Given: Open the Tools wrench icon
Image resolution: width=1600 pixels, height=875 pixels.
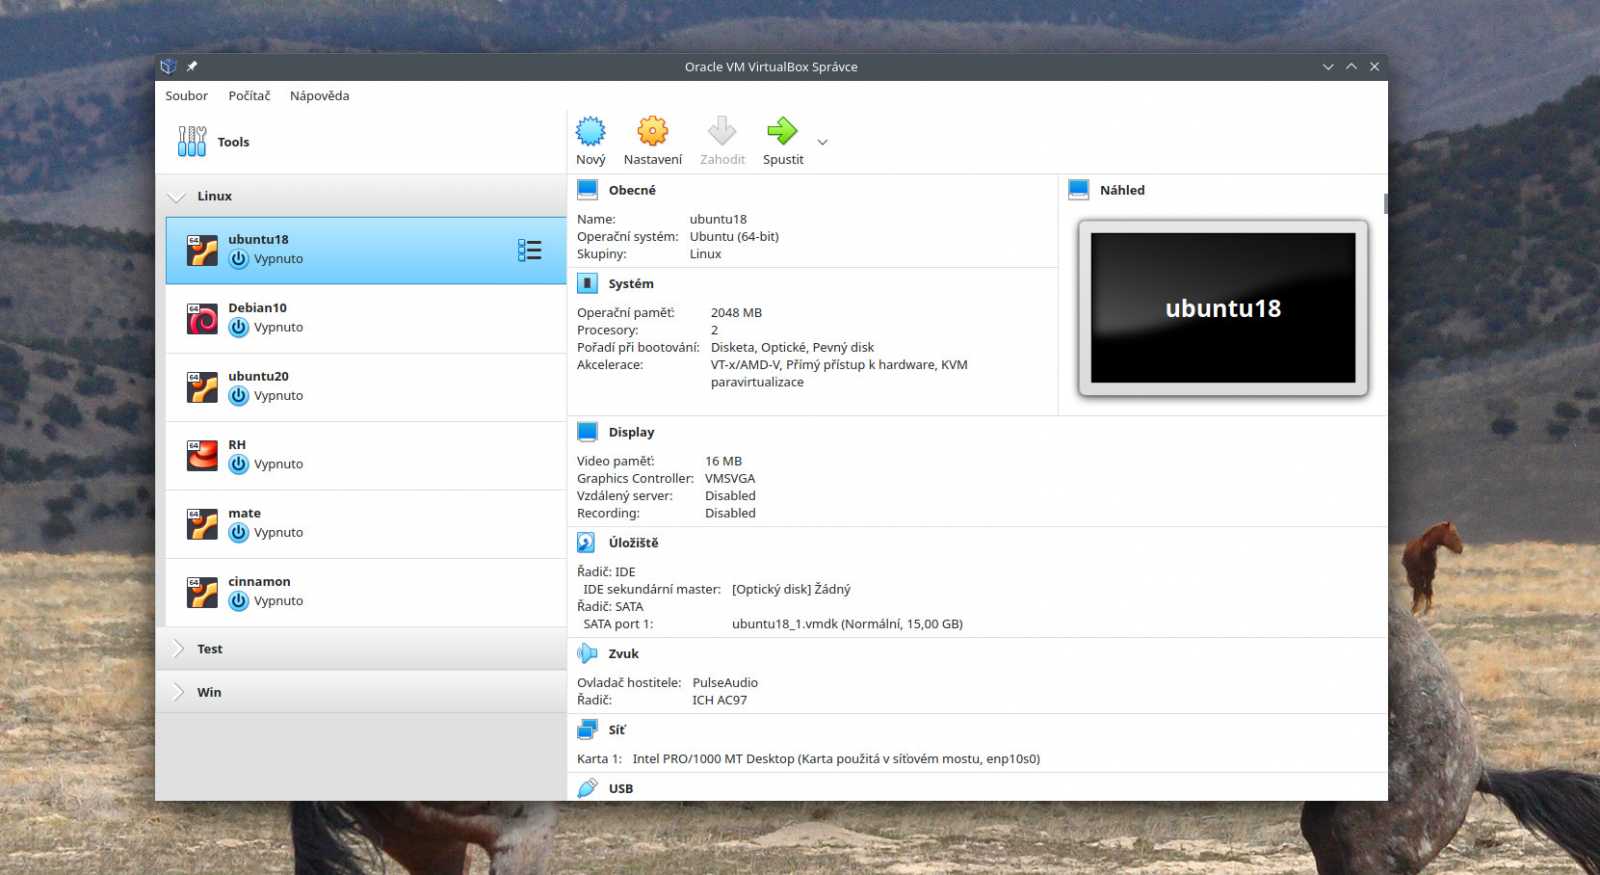Looking at the screenshot, I should click(x=192, y=141).
